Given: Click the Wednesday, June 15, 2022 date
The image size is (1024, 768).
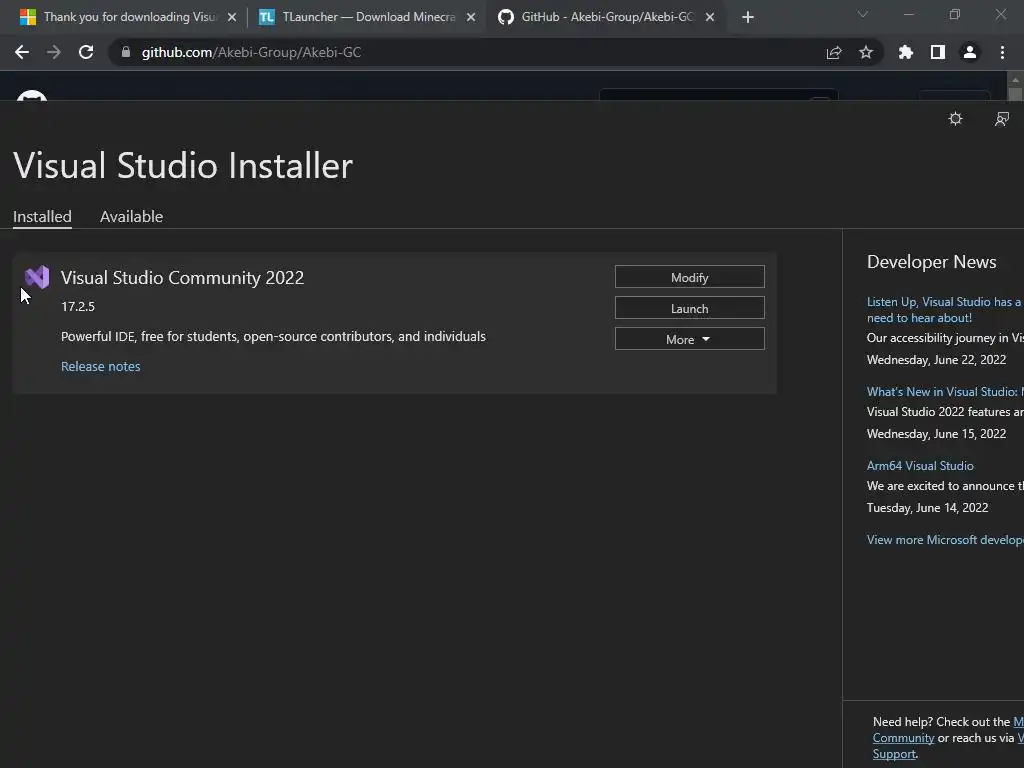Looking at the screenshot, I should [936, 434].
